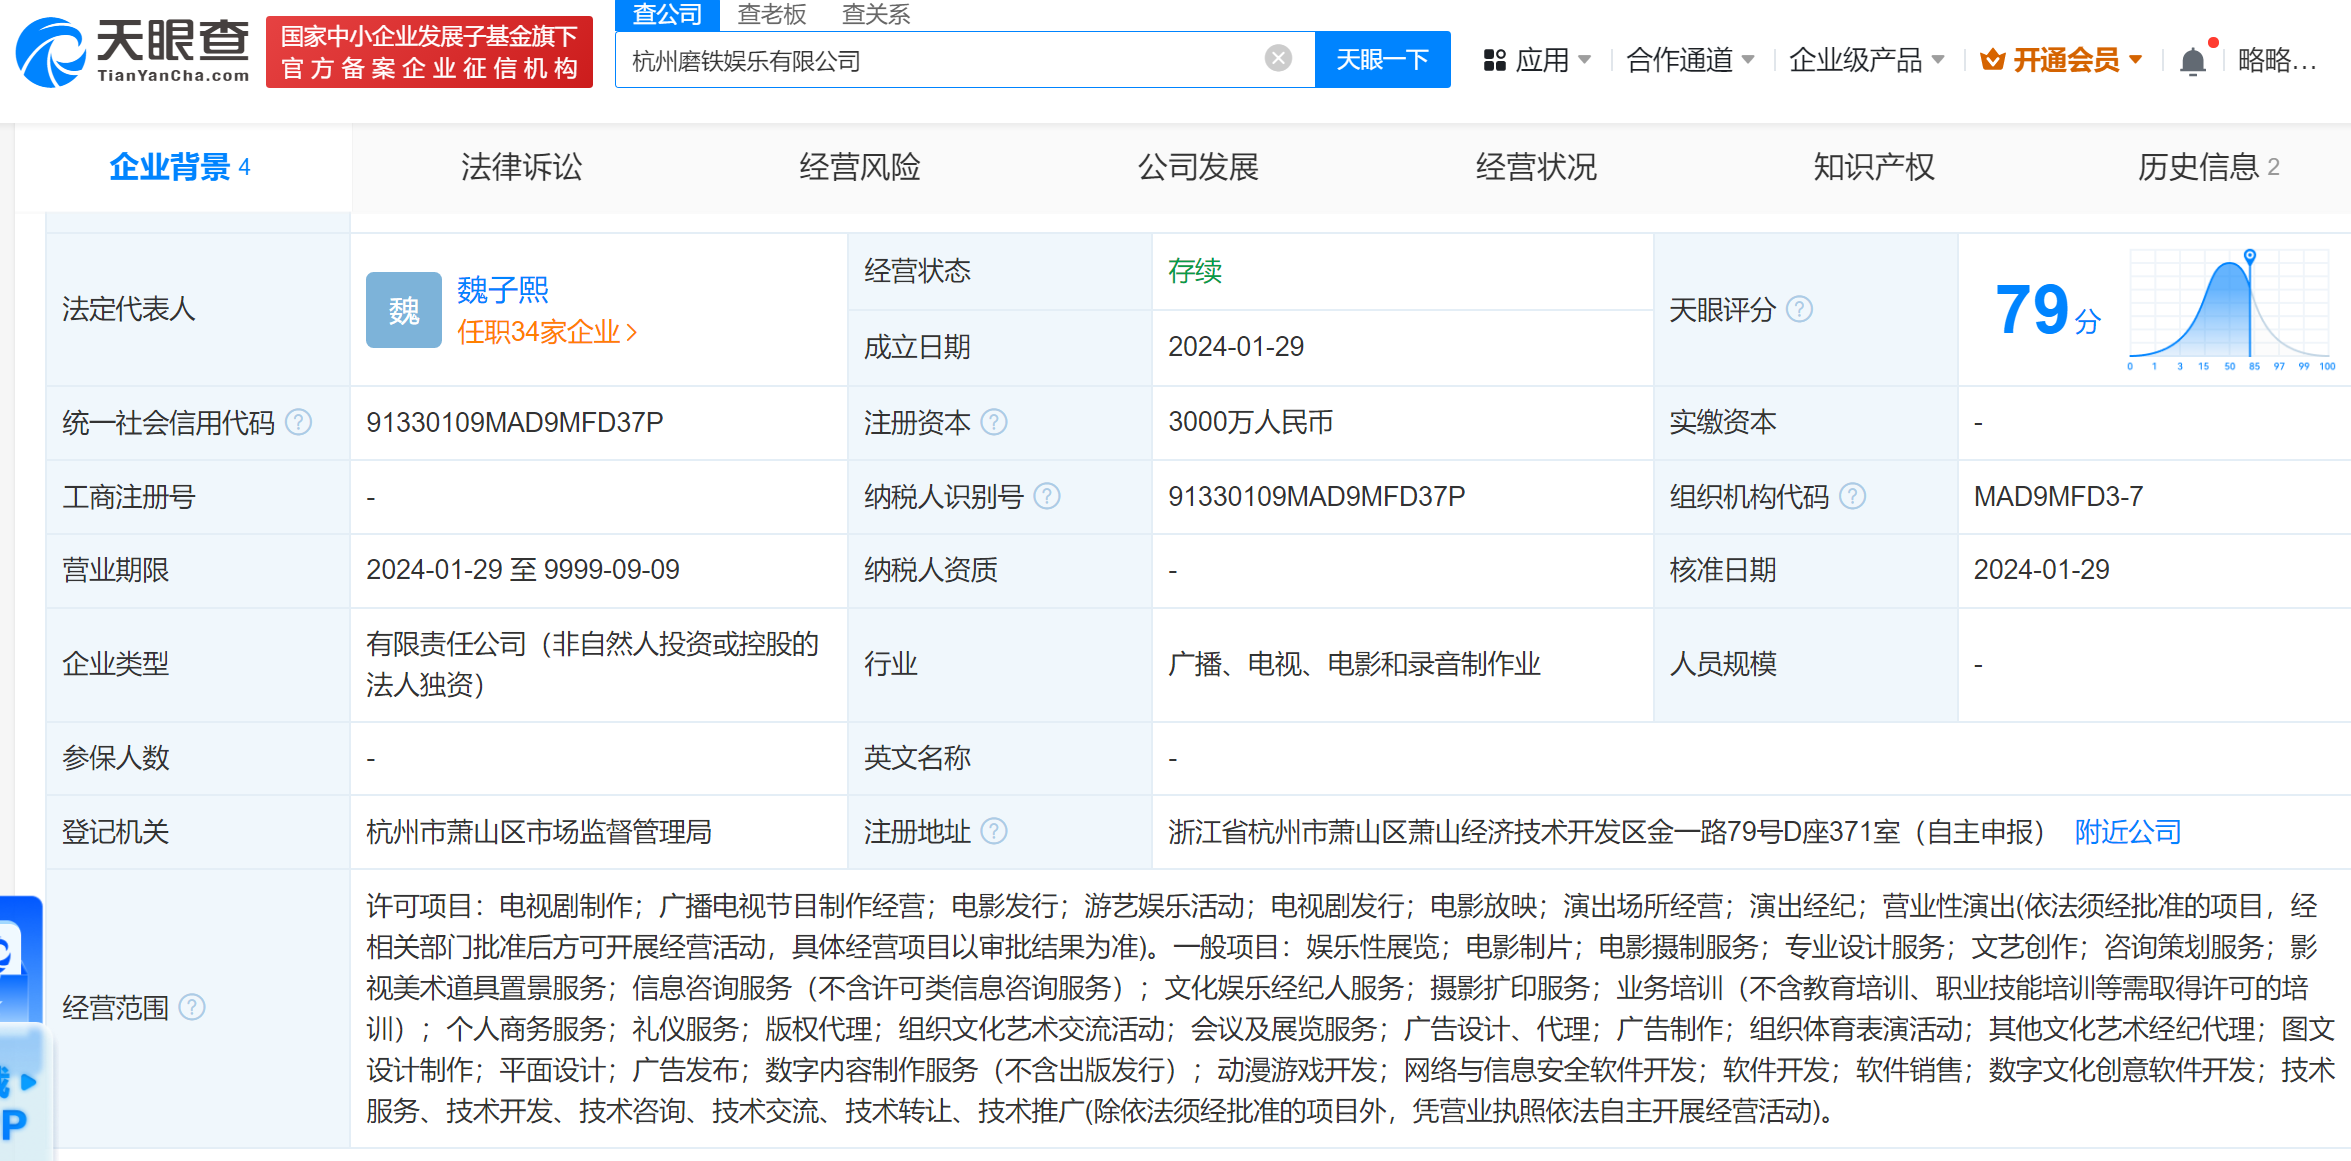This screenshot has height=1161, width=2351.
Task: Clear the search box with the X icon
Action: coord(1277,59)
